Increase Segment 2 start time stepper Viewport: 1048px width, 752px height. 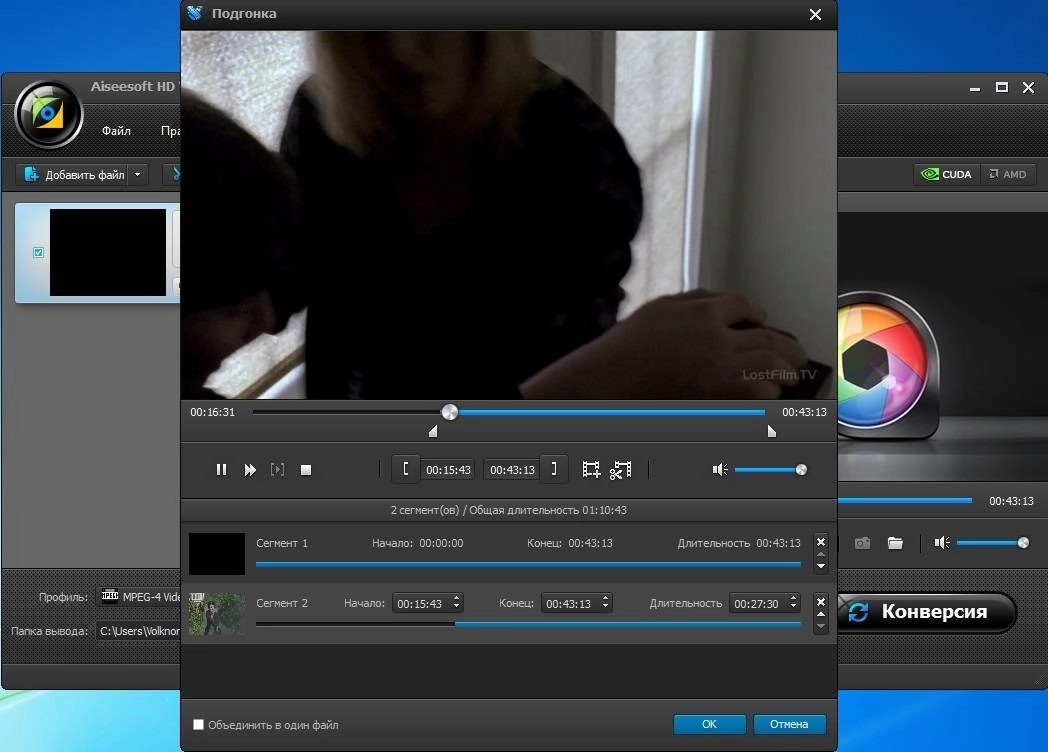pyautogui.click(x=456, y=598)
